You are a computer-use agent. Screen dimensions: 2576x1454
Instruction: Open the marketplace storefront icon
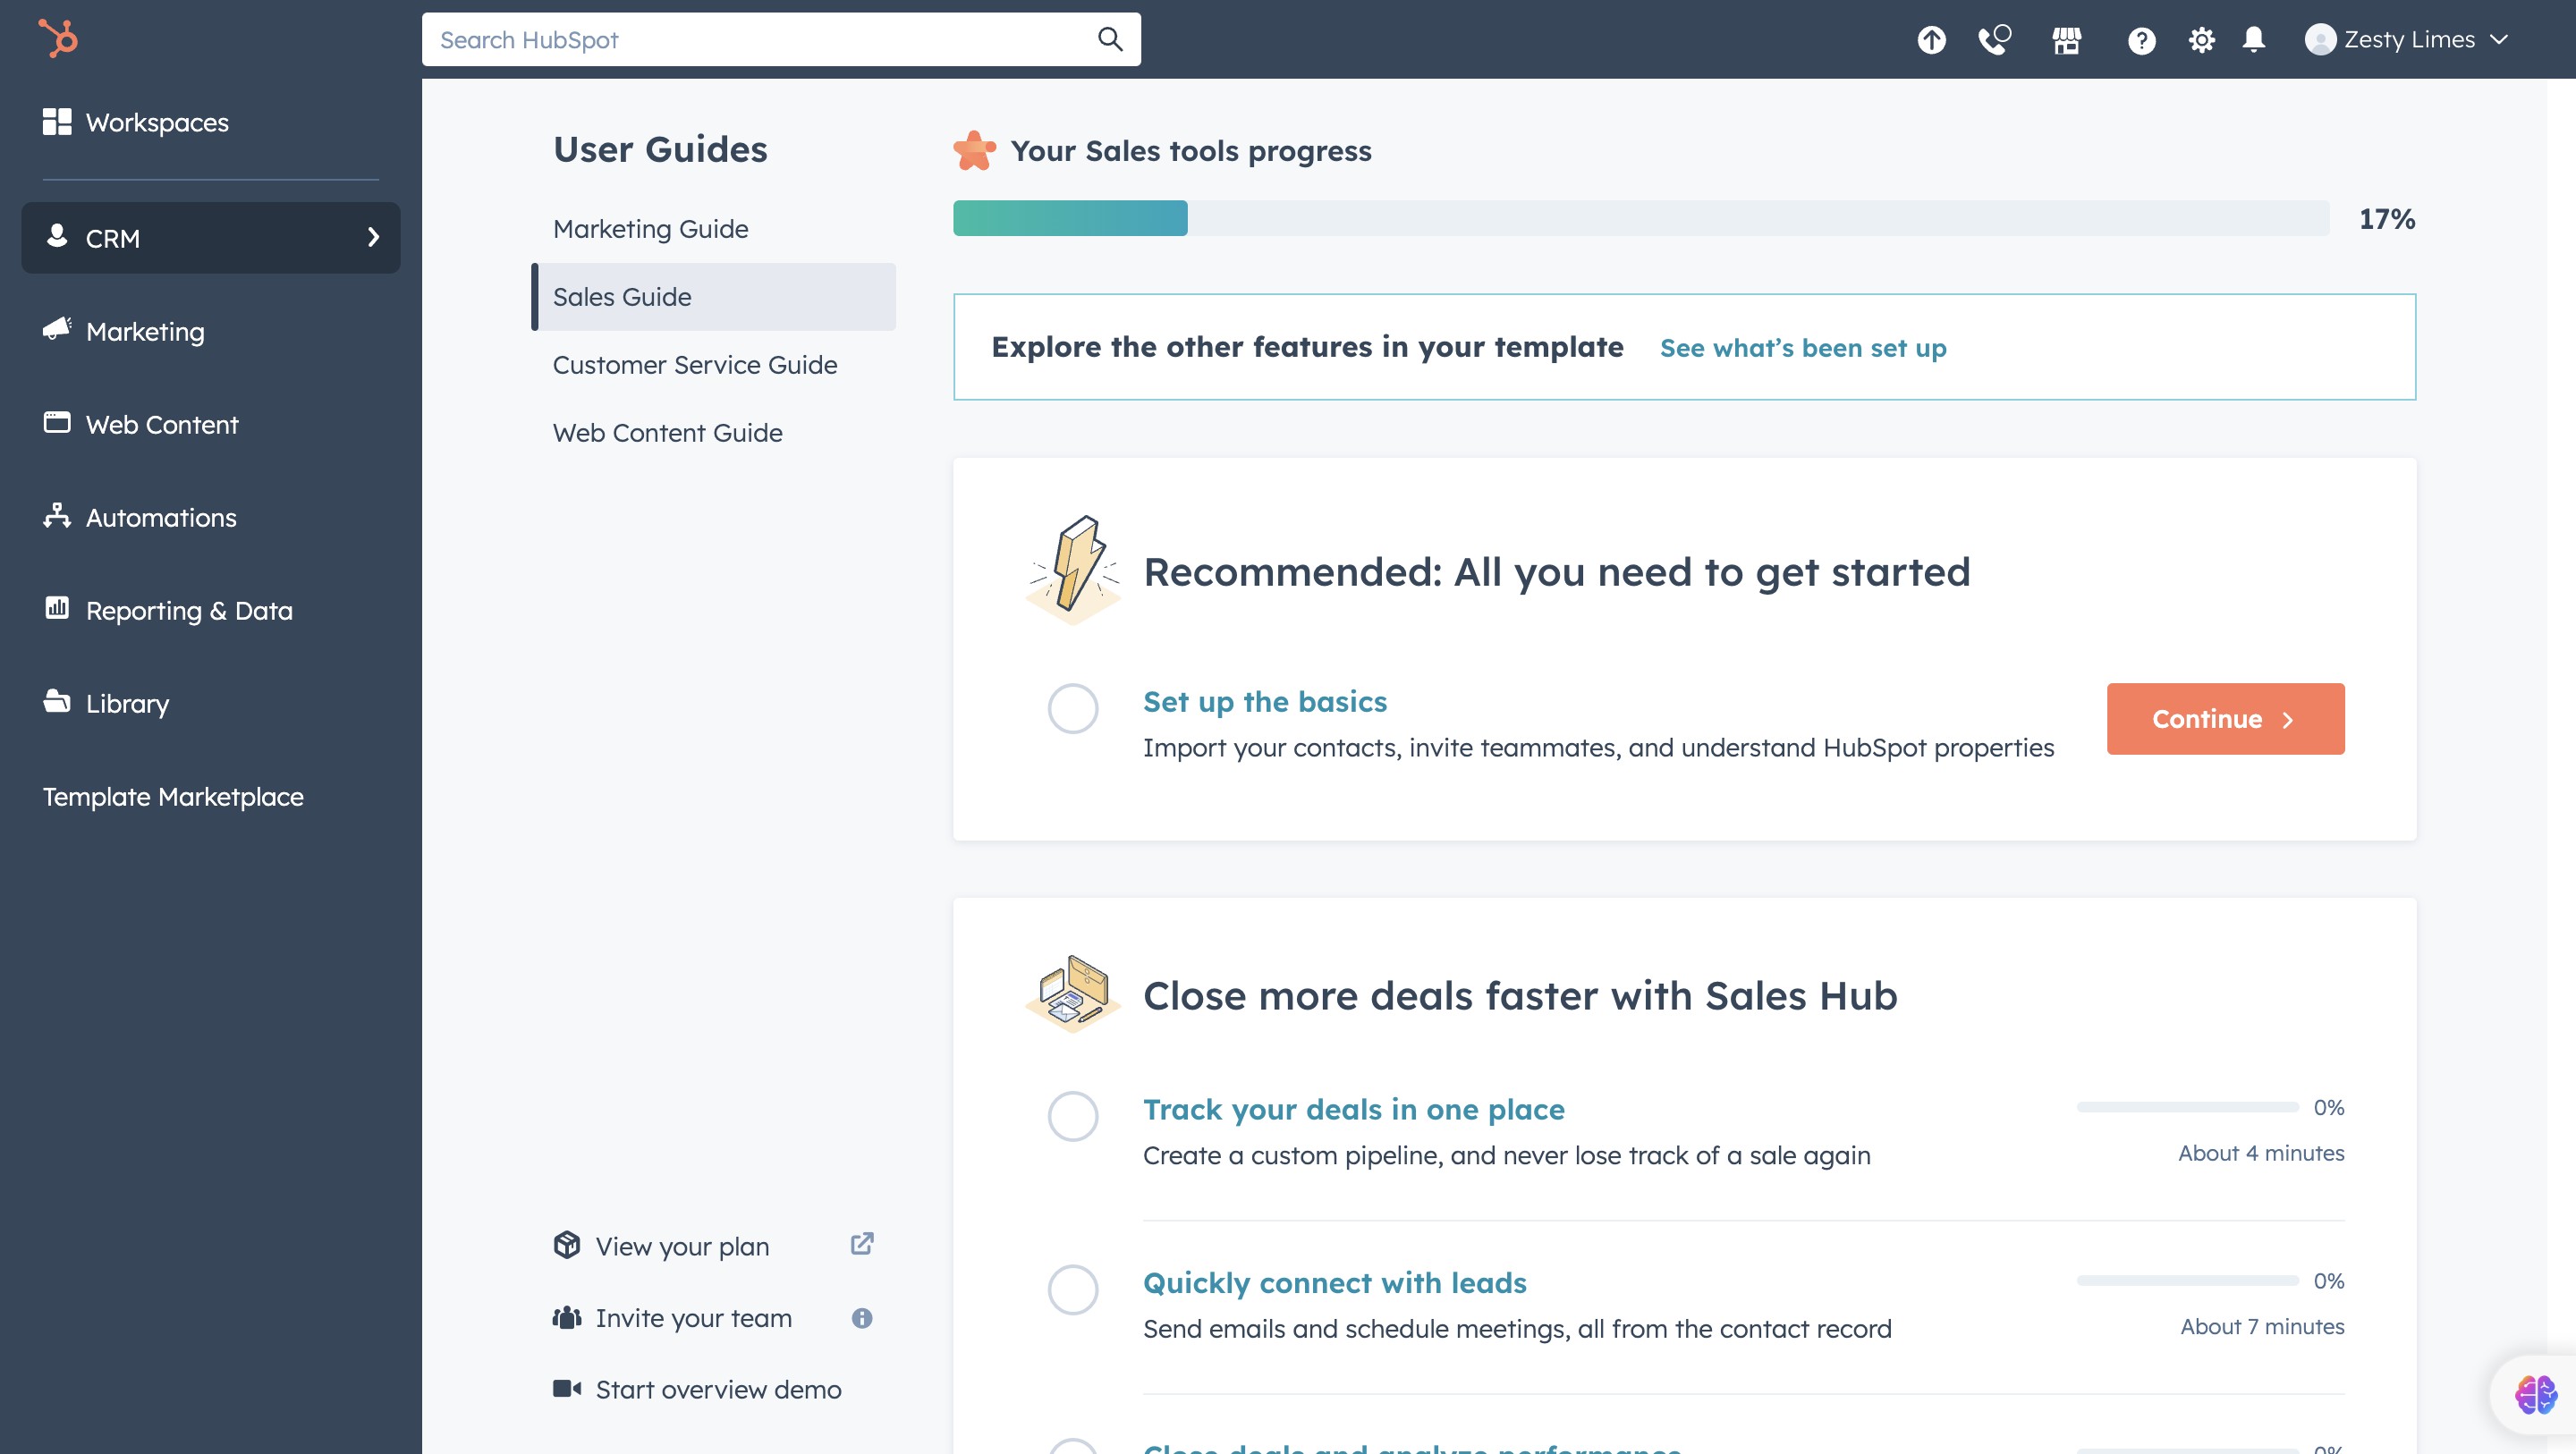coord(2066,40)
